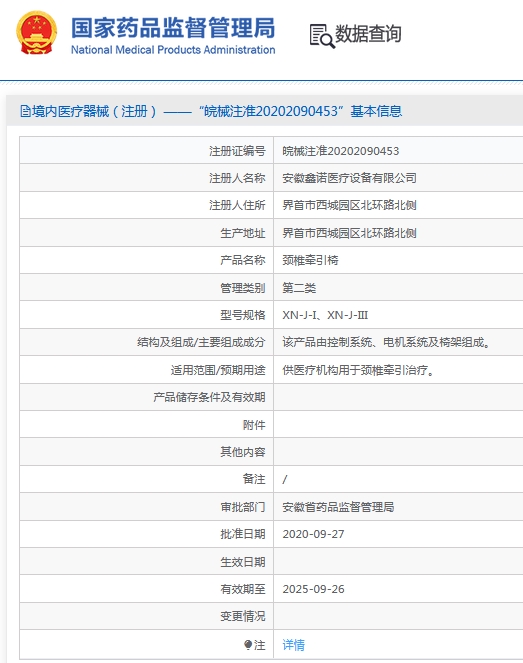This screenshot has width=523, height=663.
Task: Click the 产品储存条件及有效期 label
Action: pyautogui.click(x=209, y=397)
